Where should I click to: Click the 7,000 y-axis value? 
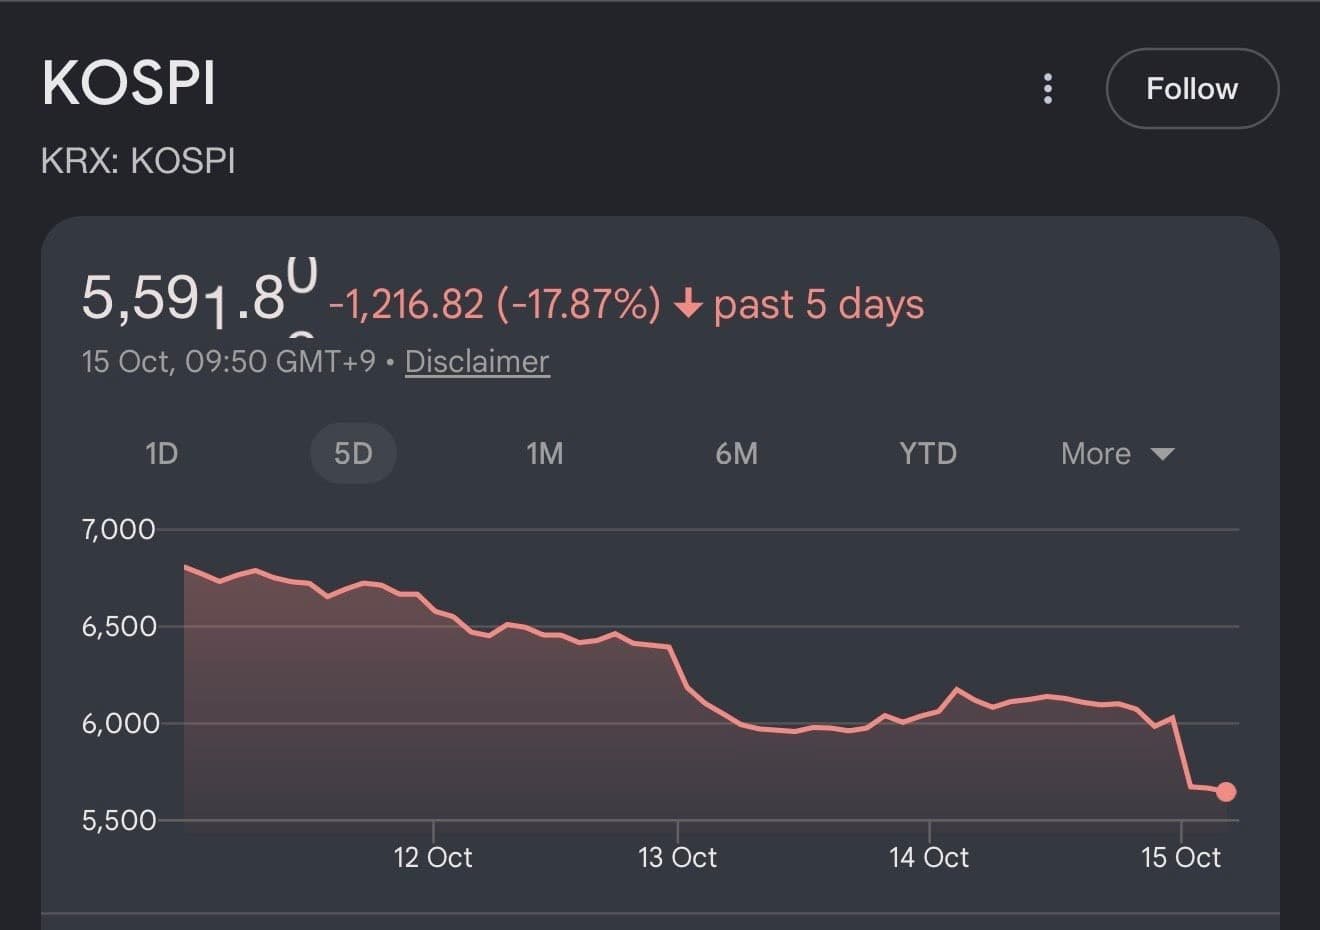[119, 529]
